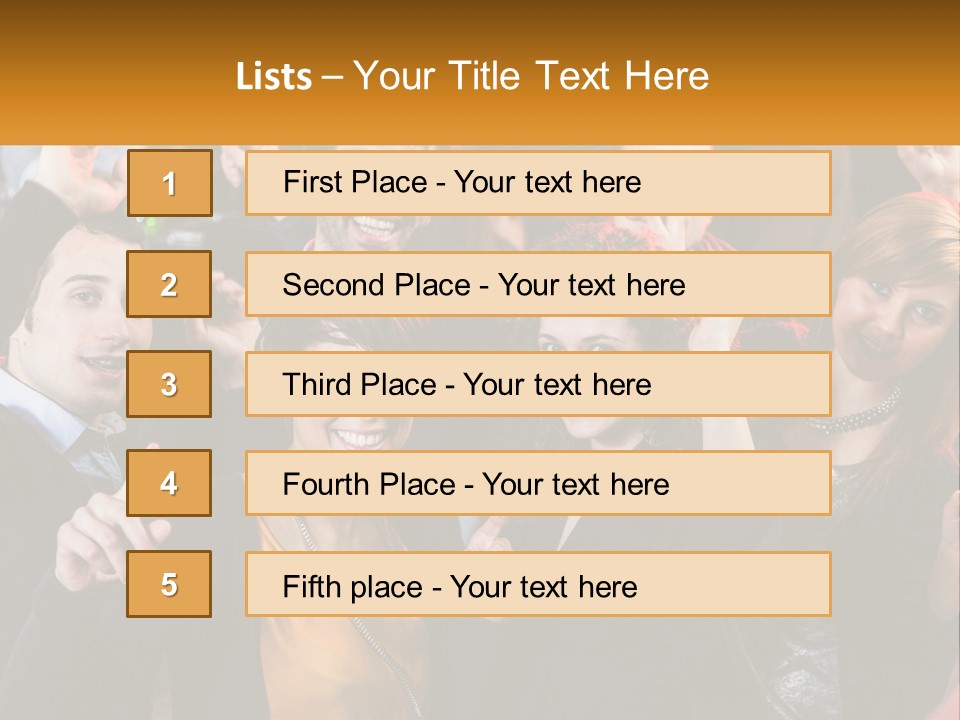Click the slide title text
960x720 pixels.
[472, 76]
